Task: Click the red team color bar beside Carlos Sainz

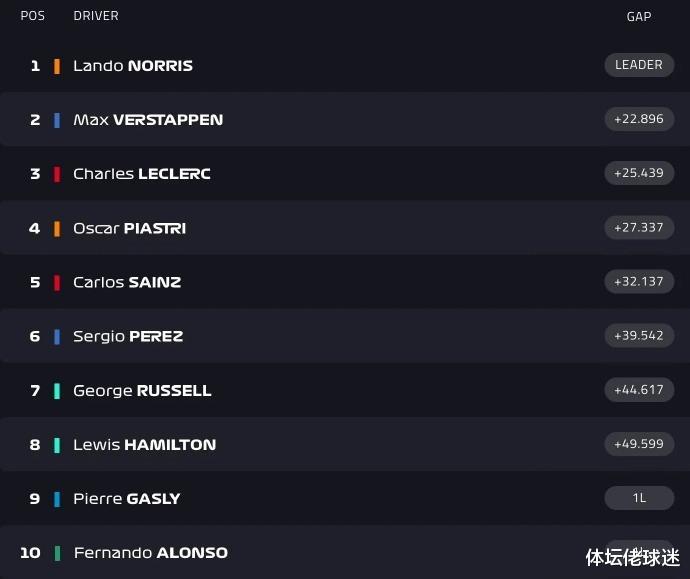Action: tap(57, 282)
